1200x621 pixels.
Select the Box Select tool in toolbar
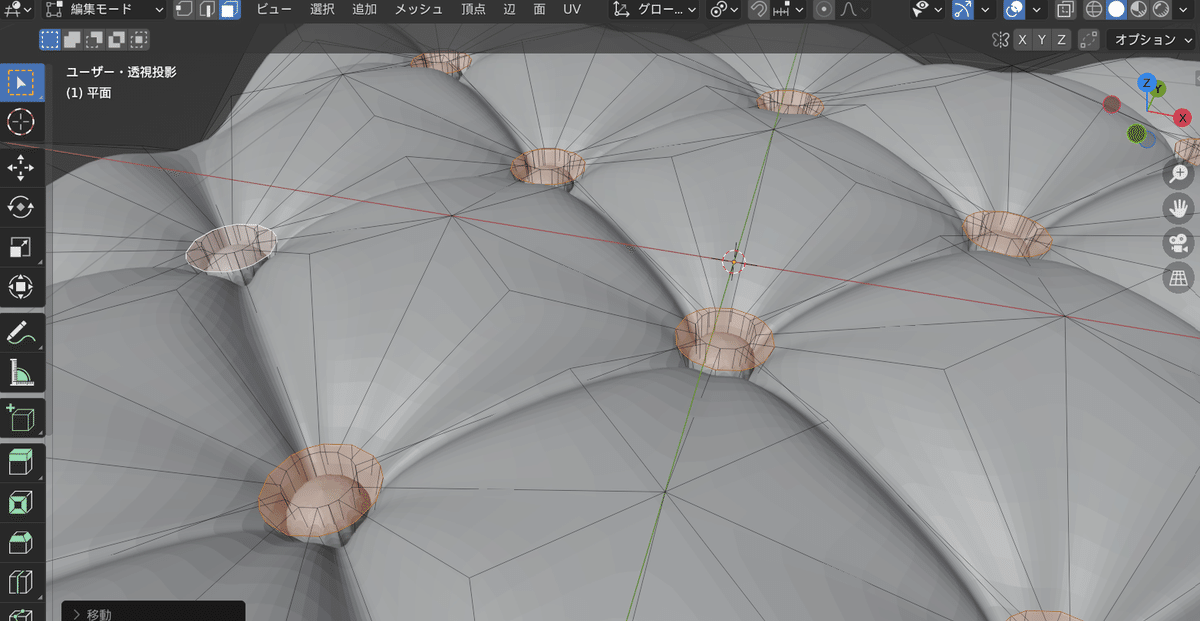click(21, 83)
